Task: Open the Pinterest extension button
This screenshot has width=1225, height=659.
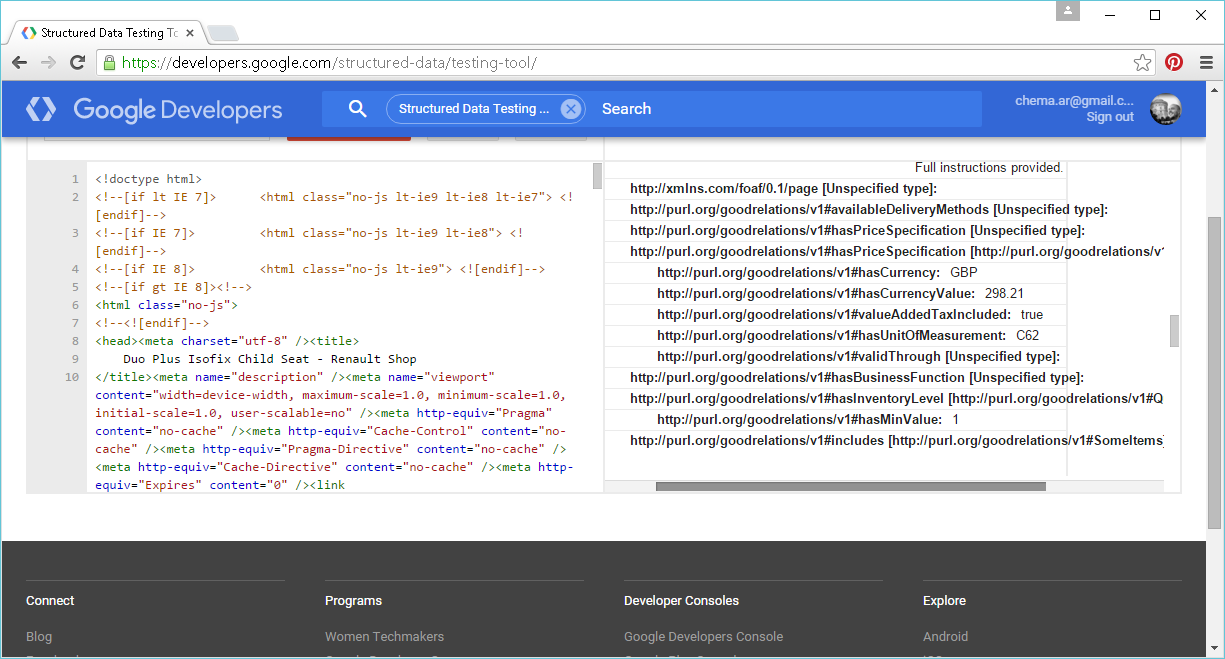Action: (x=1174, y=62)
